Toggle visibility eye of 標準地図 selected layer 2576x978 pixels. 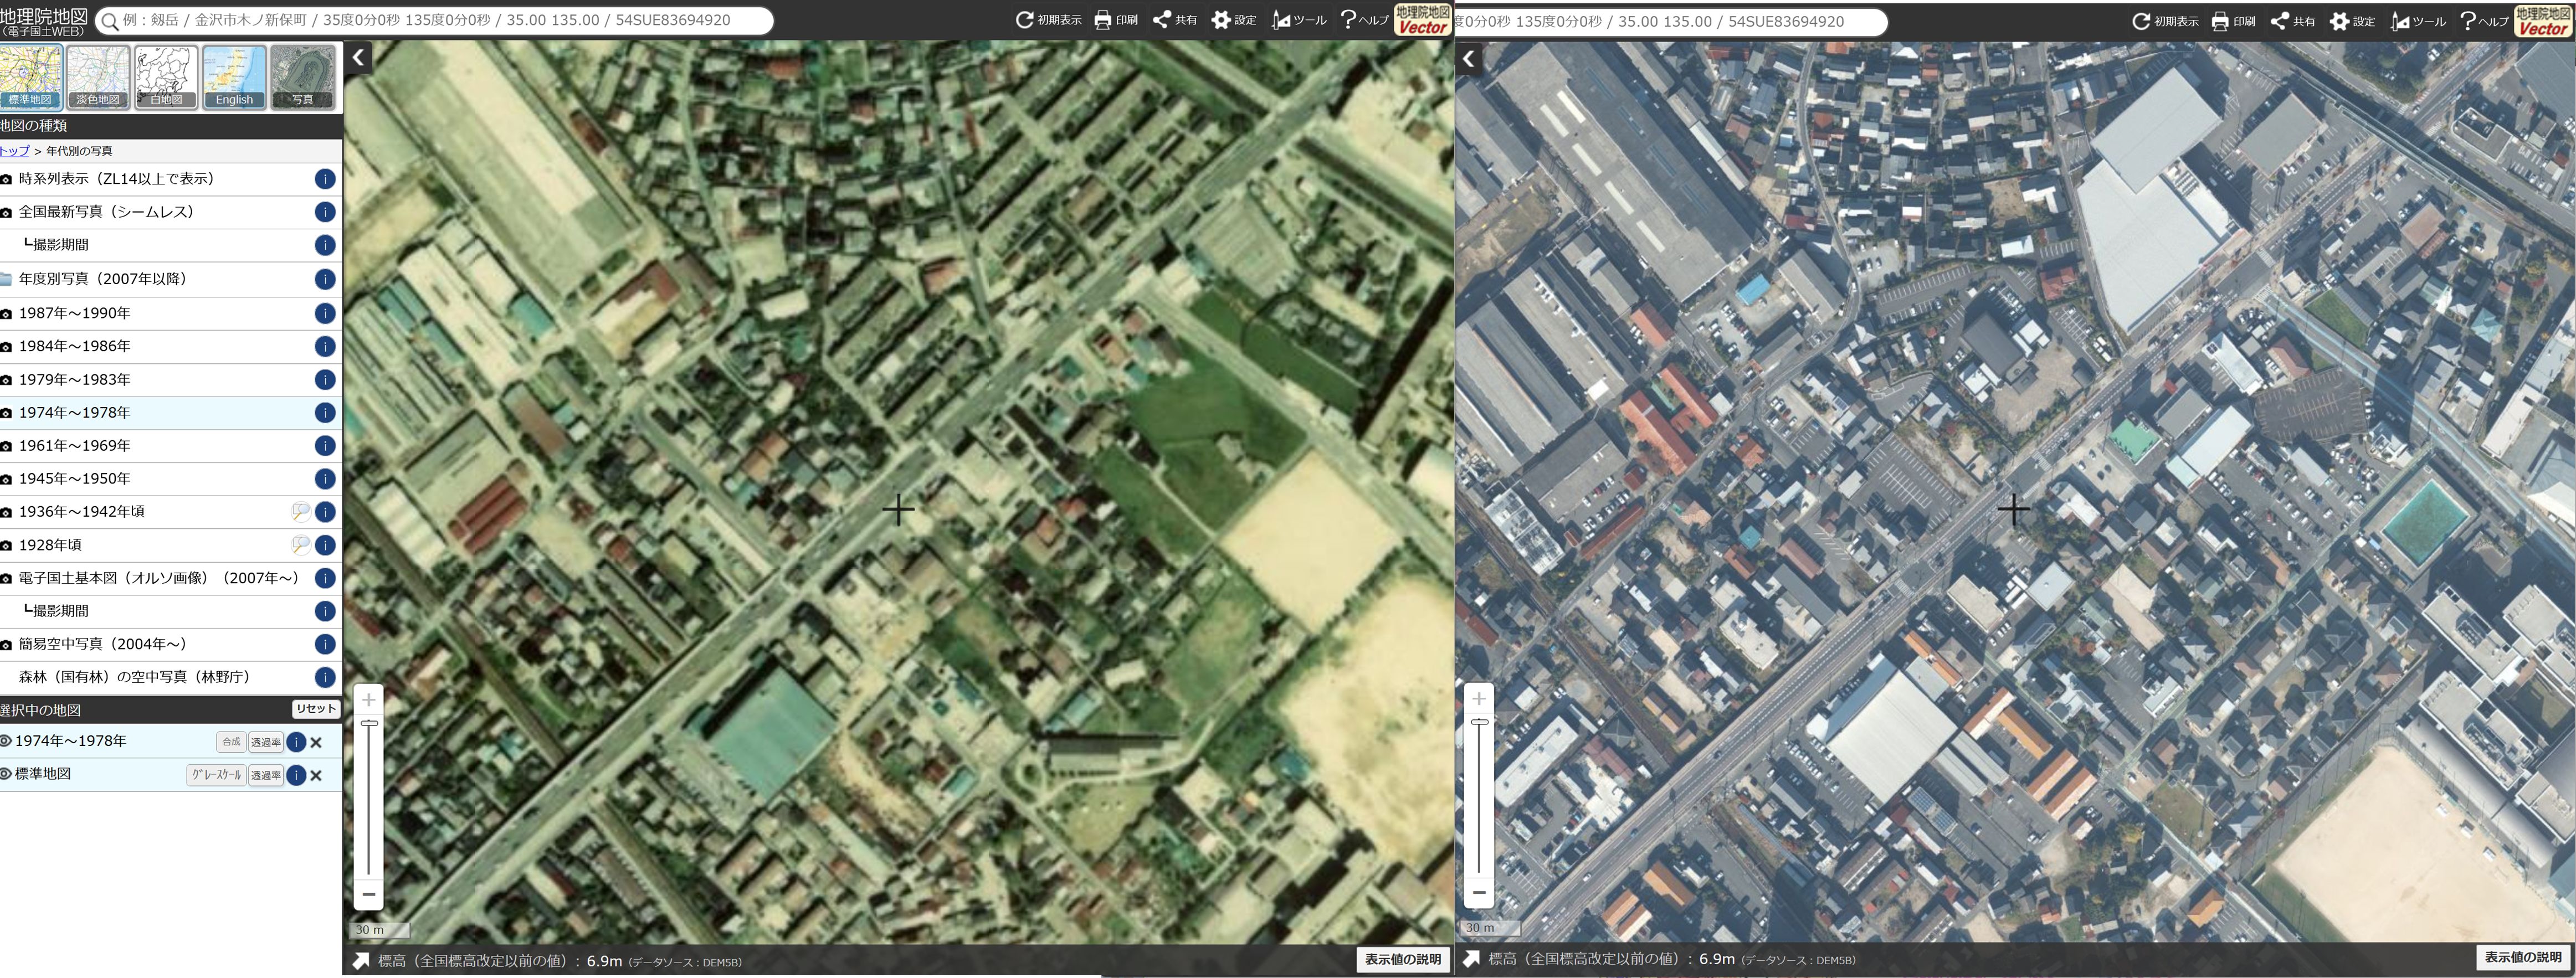pos(6,774)
